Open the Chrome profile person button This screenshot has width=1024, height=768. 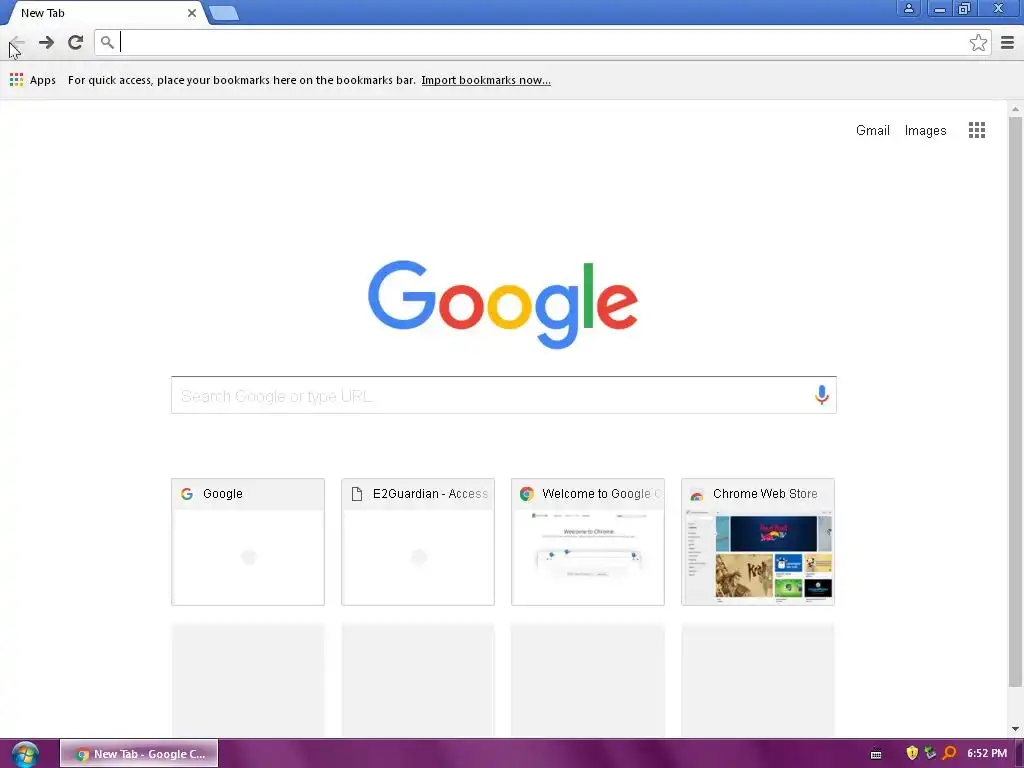tap(908, 8)
